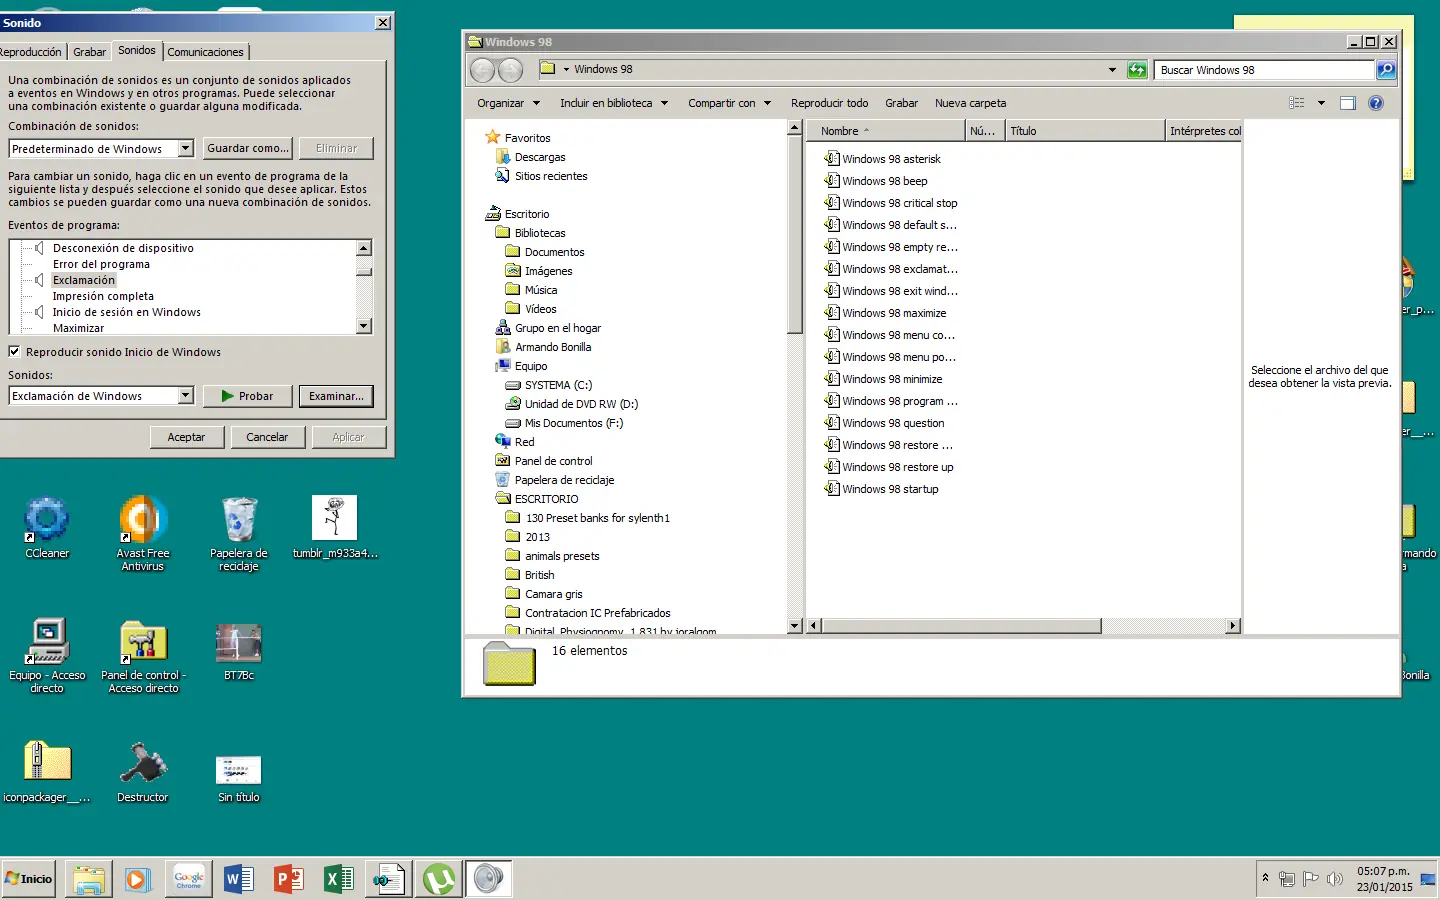Open PowerPoint from the taskbar
The width and height of the screenshot is (1440, 900).
[289, 879]
